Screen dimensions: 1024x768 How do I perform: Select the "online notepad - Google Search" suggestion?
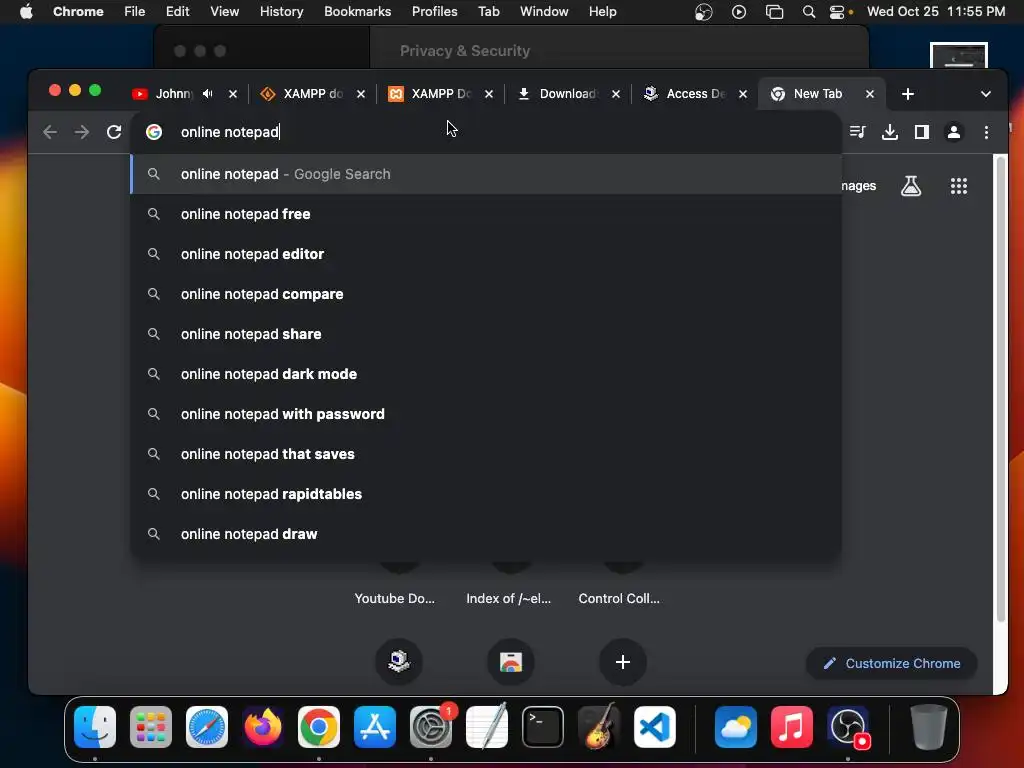486,174
